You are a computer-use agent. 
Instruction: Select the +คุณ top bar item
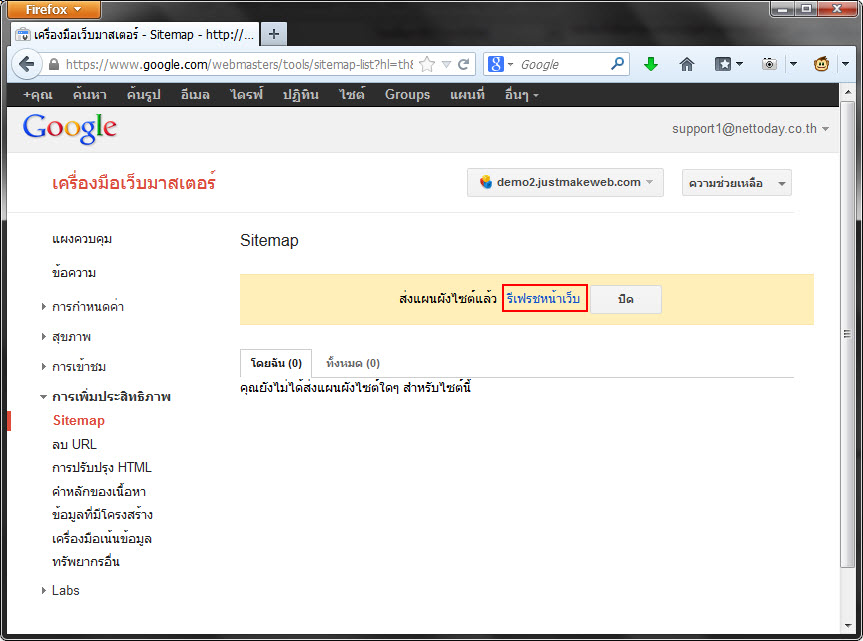point(38,95)
